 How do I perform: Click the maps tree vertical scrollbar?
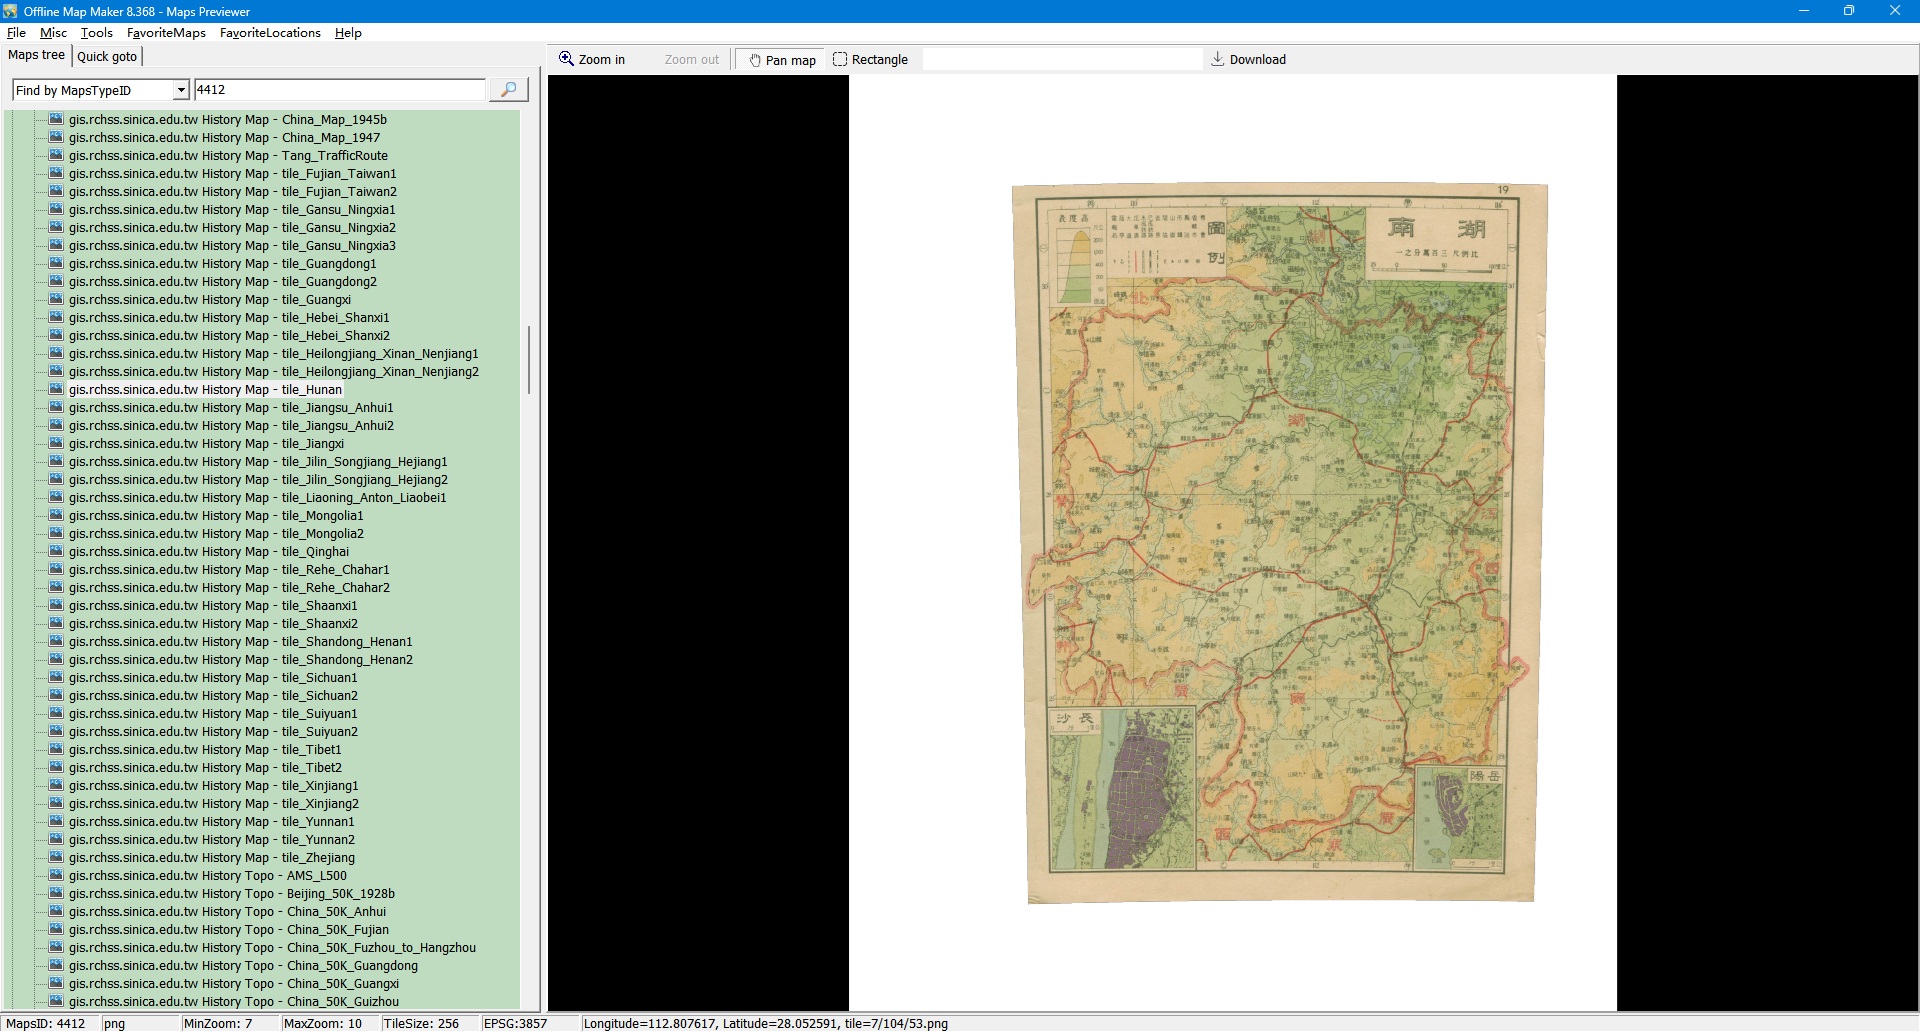coord(528,360)
